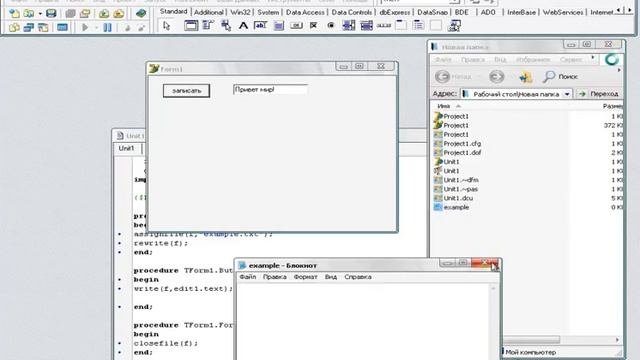Switch to the System palette tab
Screen dimensions: 640x360
[268, 12]
